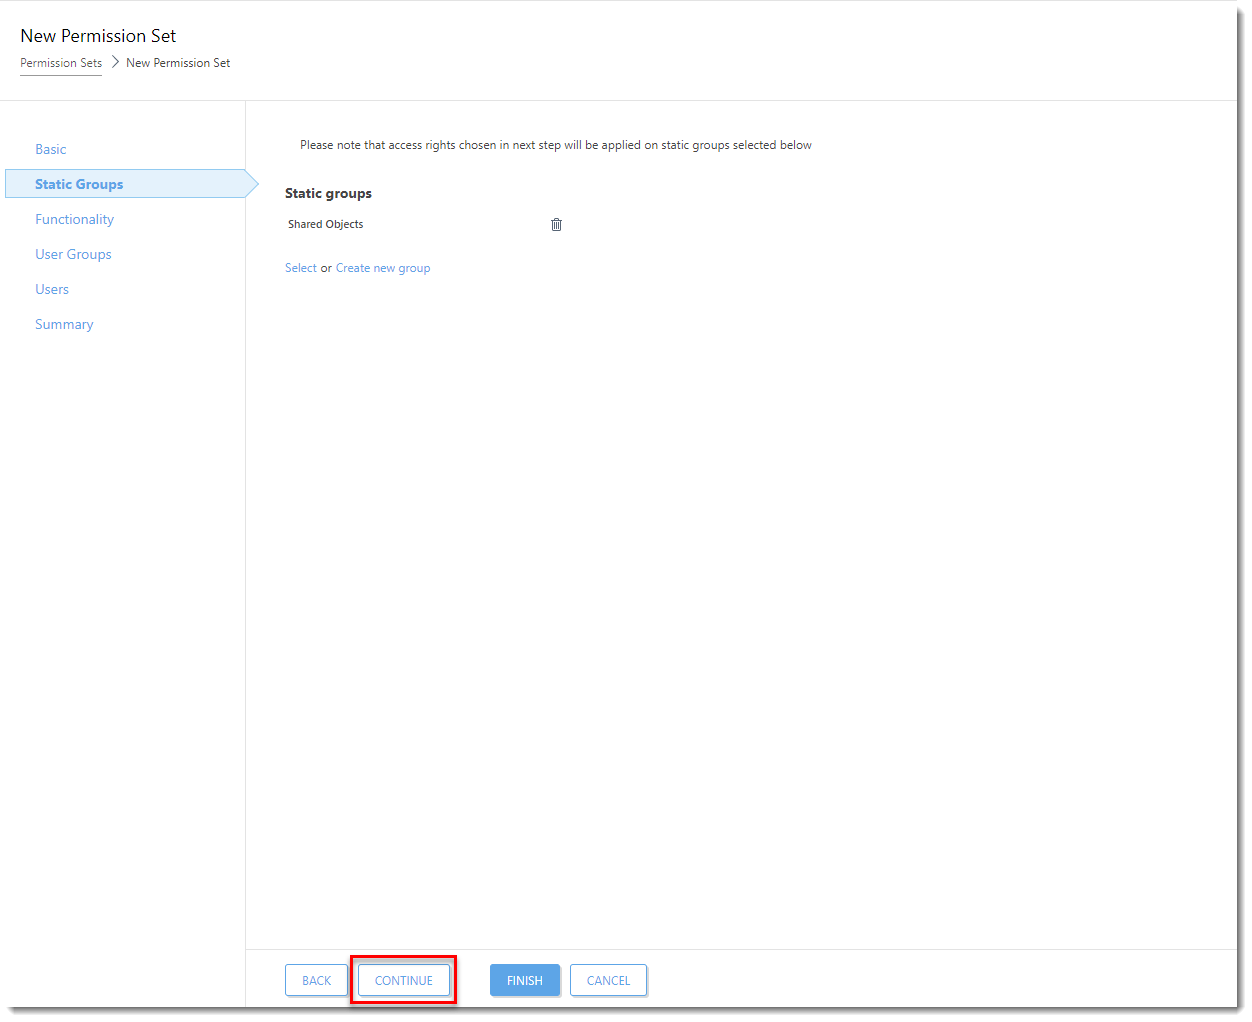This screenshot has width=1252, height=1022.
Task: Click the breadcrumb chevron separator
Action: tap(115, 62)
